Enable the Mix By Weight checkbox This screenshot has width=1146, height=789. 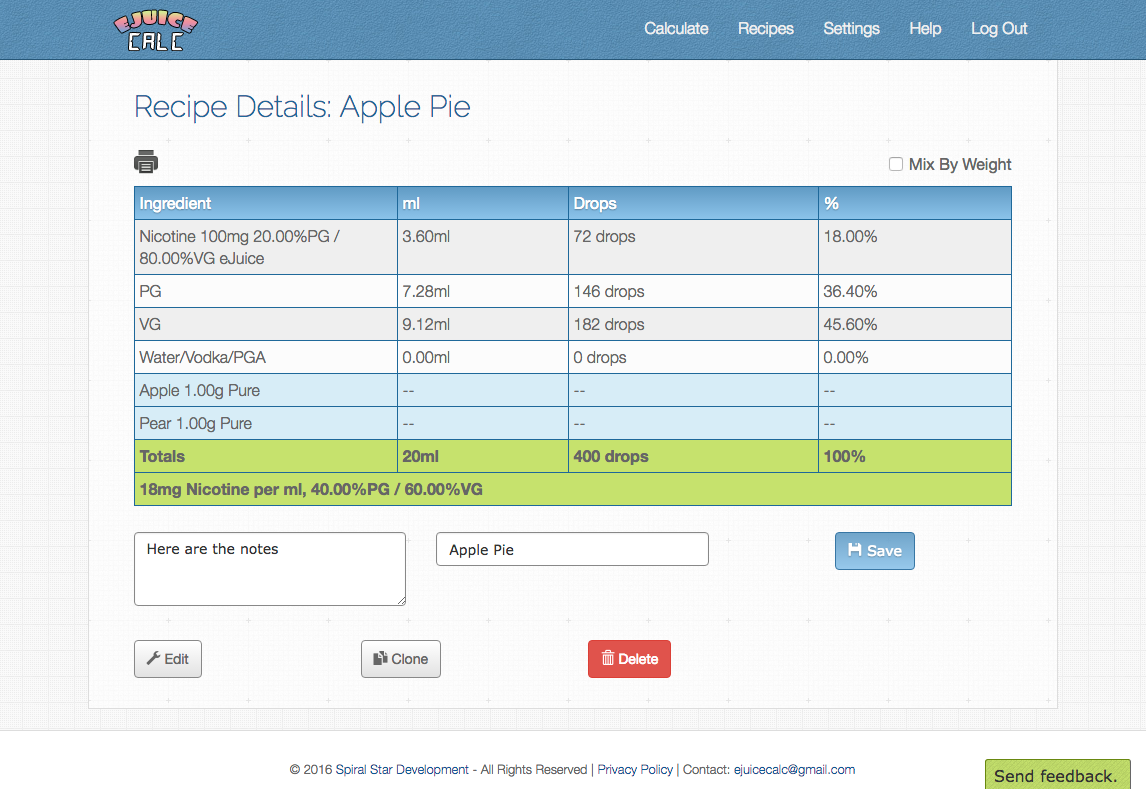tap(896, 163)
